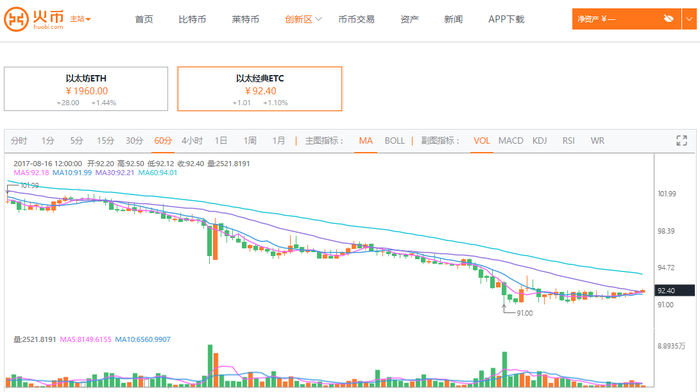Enable KDJ sub indicator
The width and height of the screenshot is (700, 392).
pos(539,141)
